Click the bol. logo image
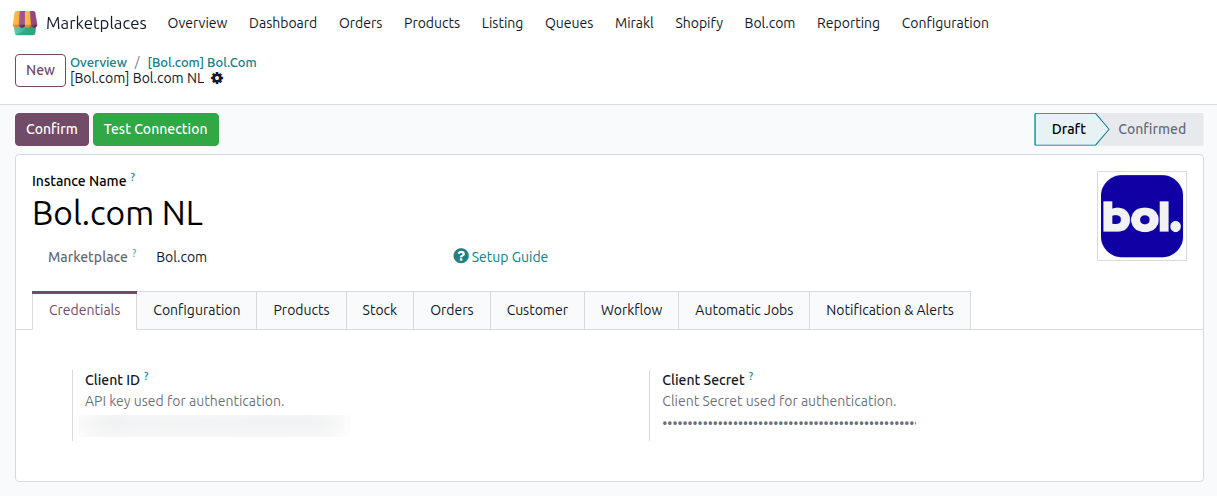1217x496 pixels. [1142, 216]
